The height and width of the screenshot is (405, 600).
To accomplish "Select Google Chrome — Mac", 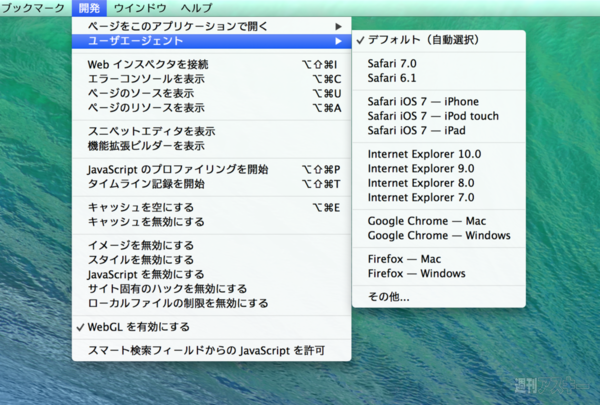I will coord(439,221).
